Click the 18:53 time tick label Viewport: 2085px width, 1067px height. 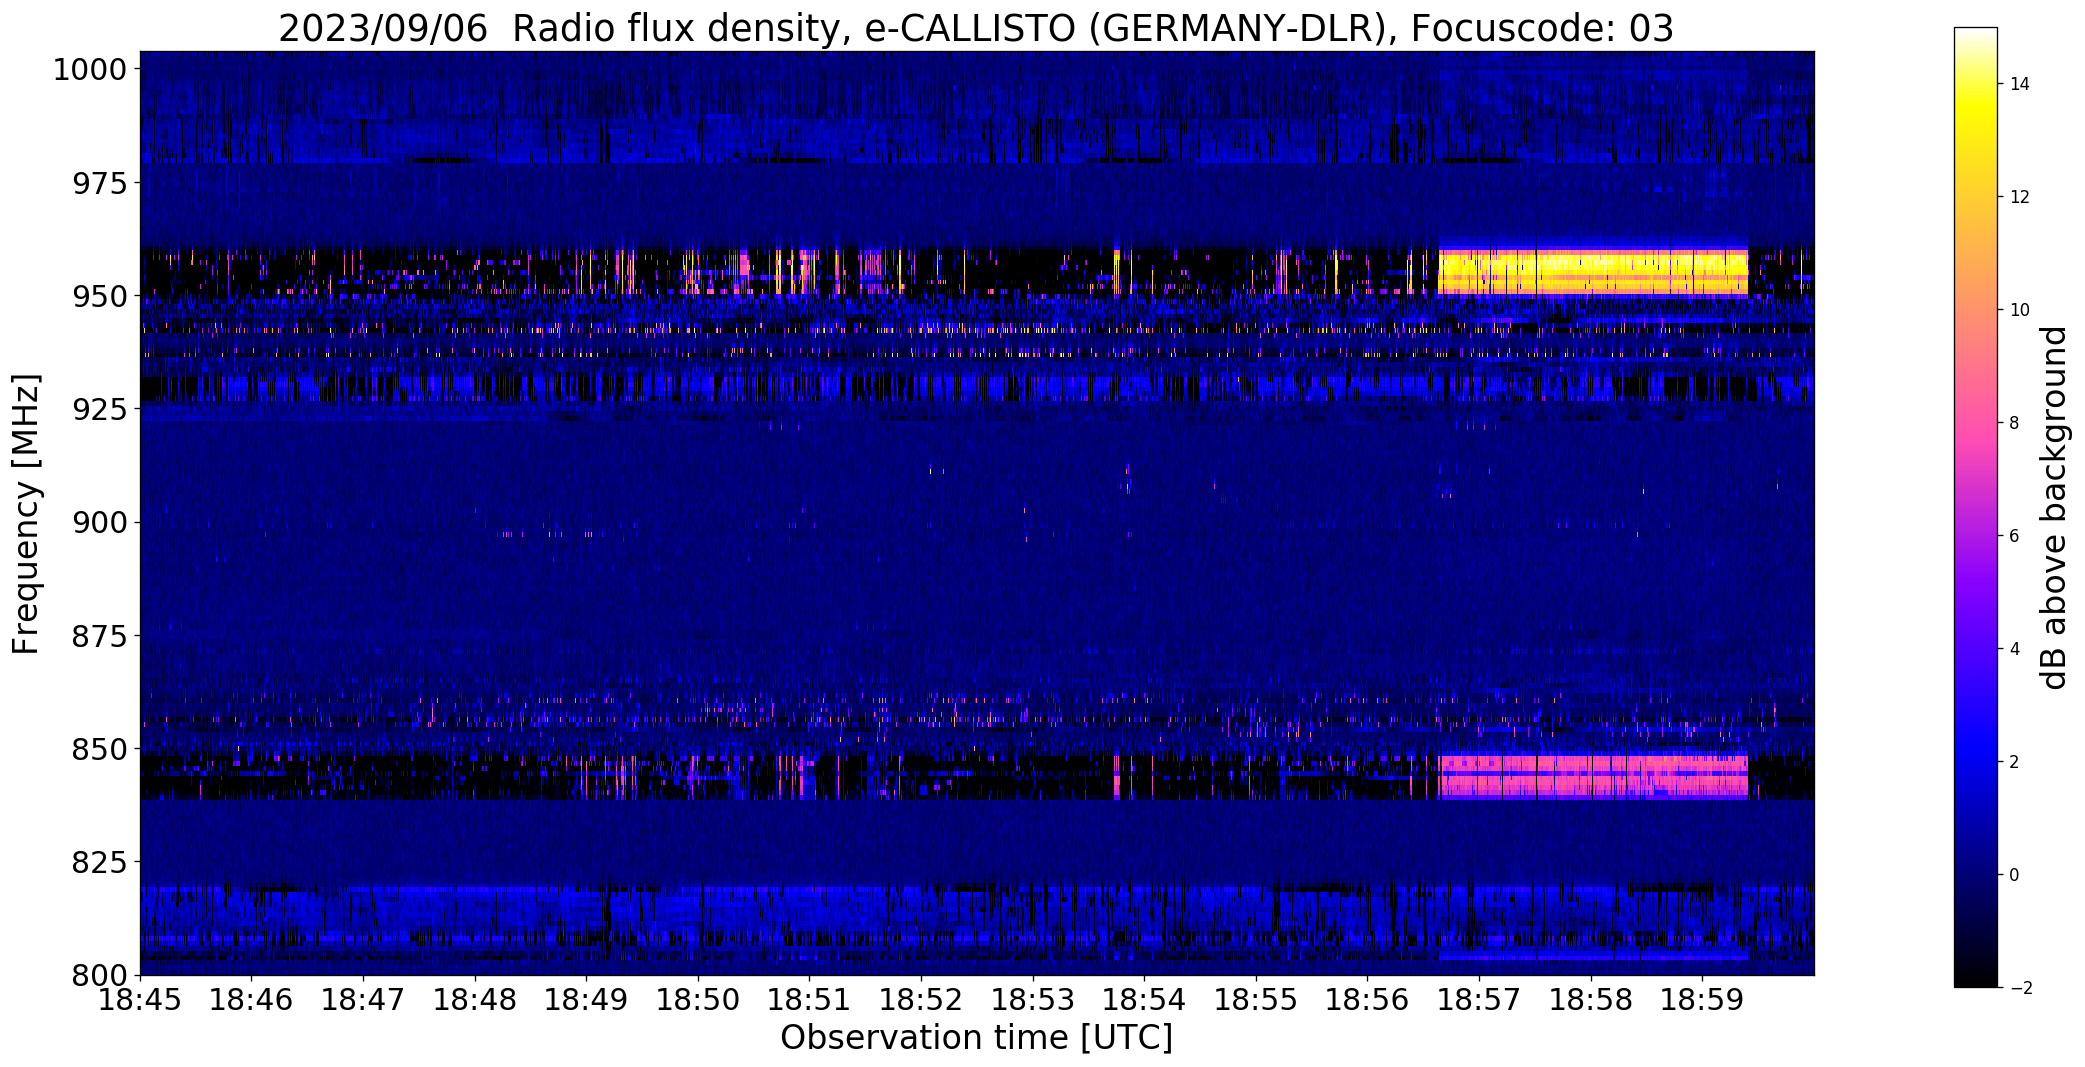[1033, 1000]
